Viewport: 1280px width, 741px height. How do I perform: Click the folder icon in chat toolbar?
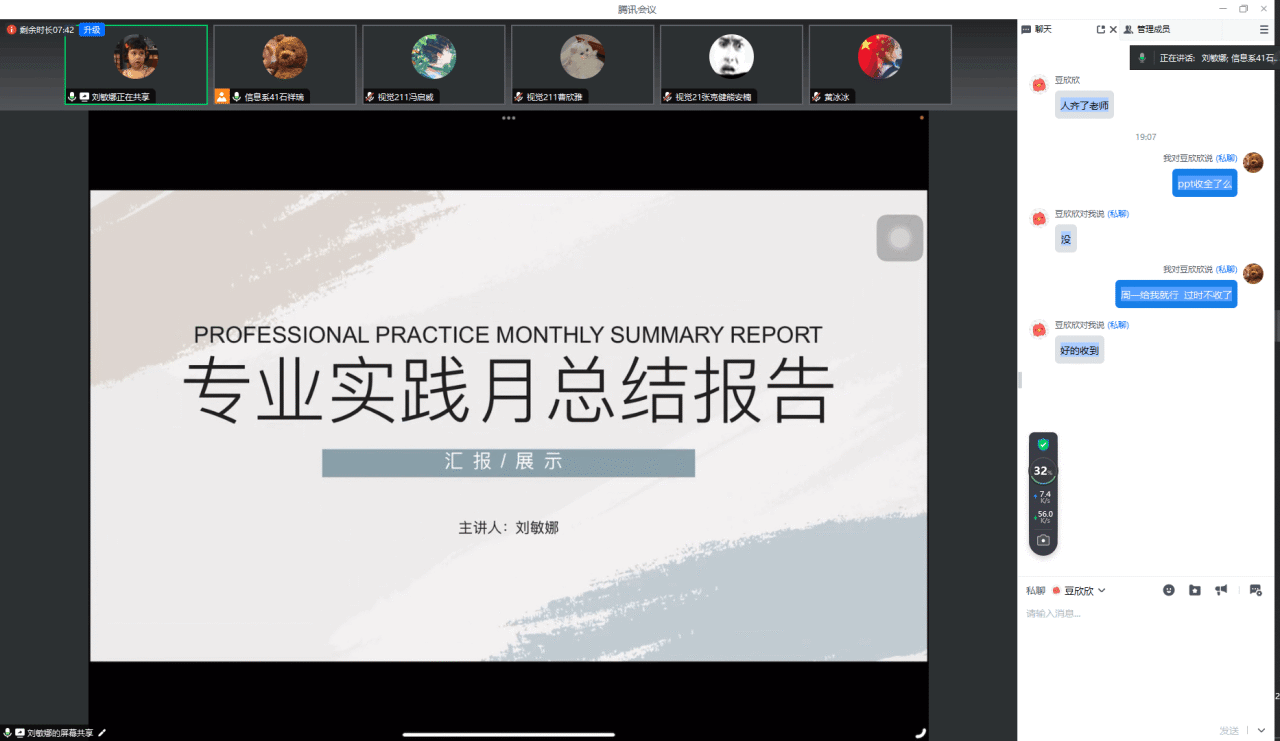pyautogui.click(x=1194, y=590)
